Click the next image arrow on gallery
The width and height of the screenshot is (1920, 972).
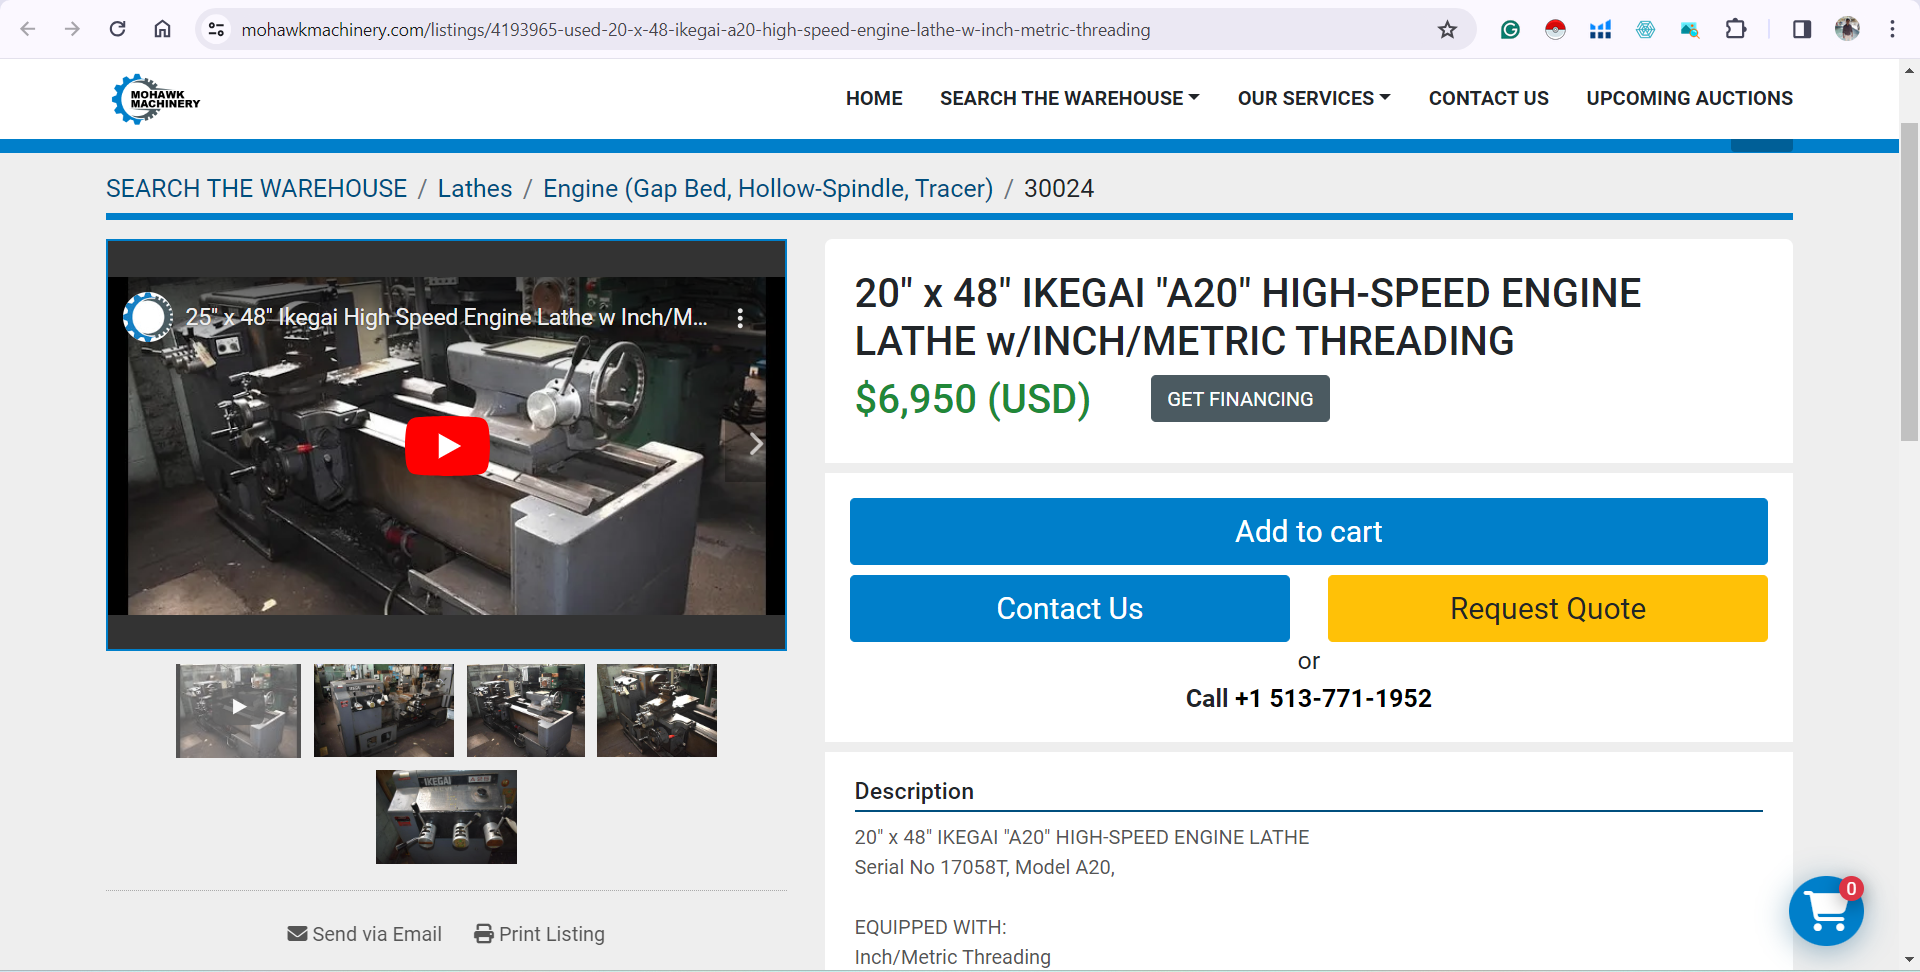[x=757, y=444]
